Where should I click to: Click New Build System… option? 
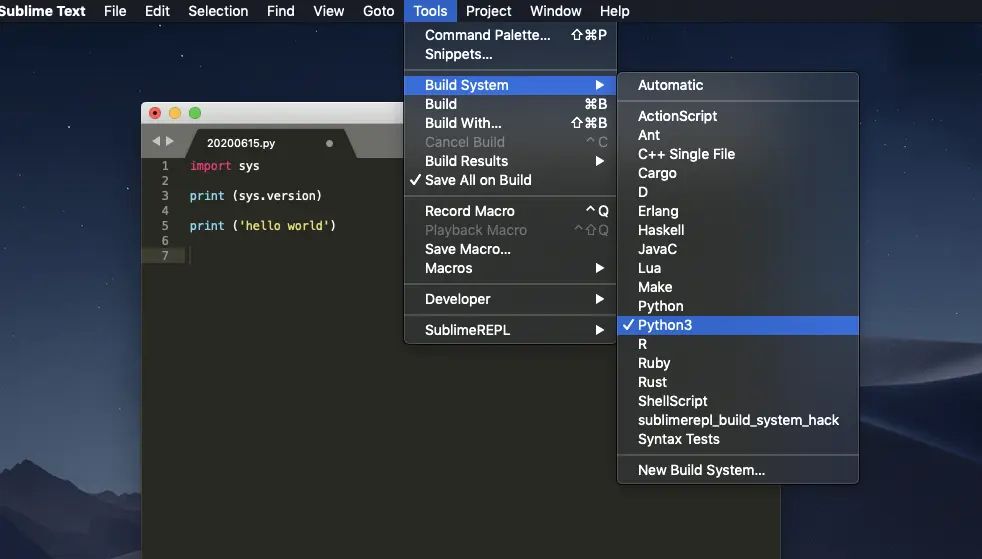point(738,470)
